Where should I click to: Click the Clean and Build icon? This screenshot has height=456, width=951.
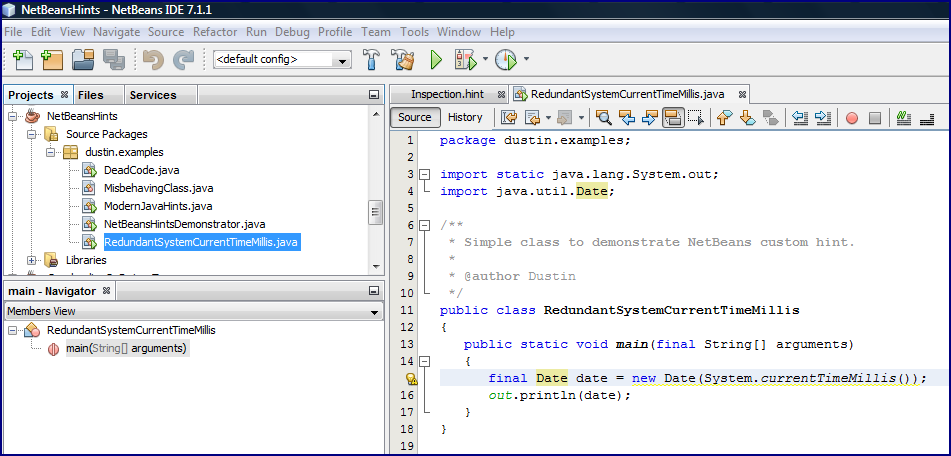point(402,59)
